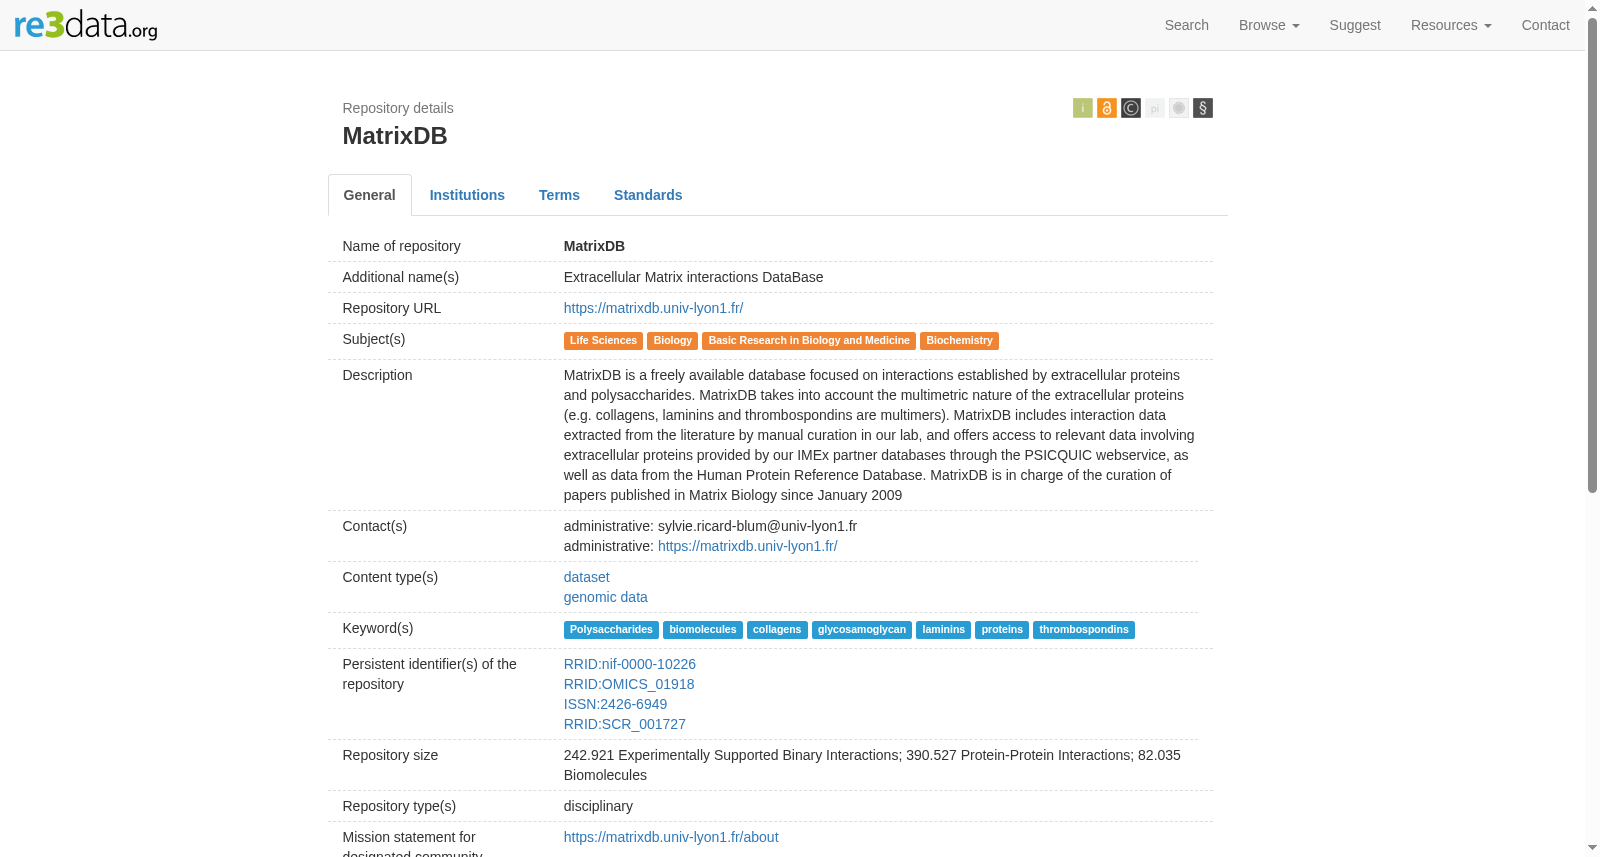1600x857 pixels.
Task: Open the administrative contact matrixdb link
Action: tap(748, 546)
